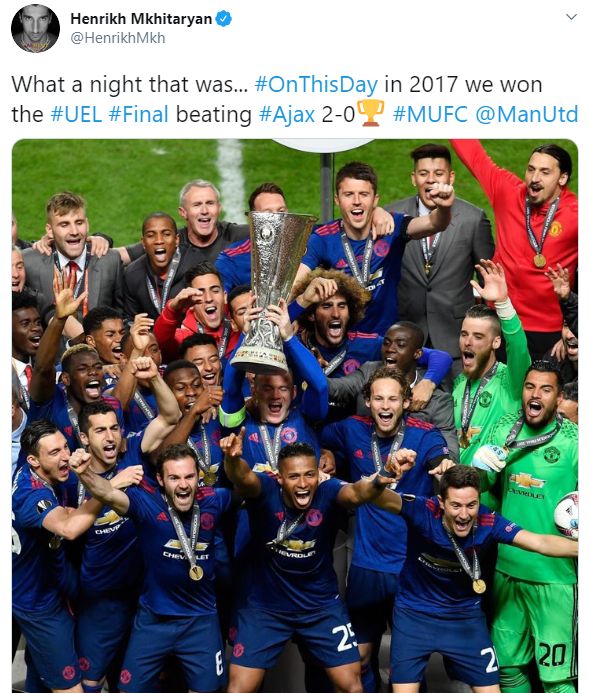Visit the @HenrikhMkh handle profile
589x693 pixels.
(118, 38)
